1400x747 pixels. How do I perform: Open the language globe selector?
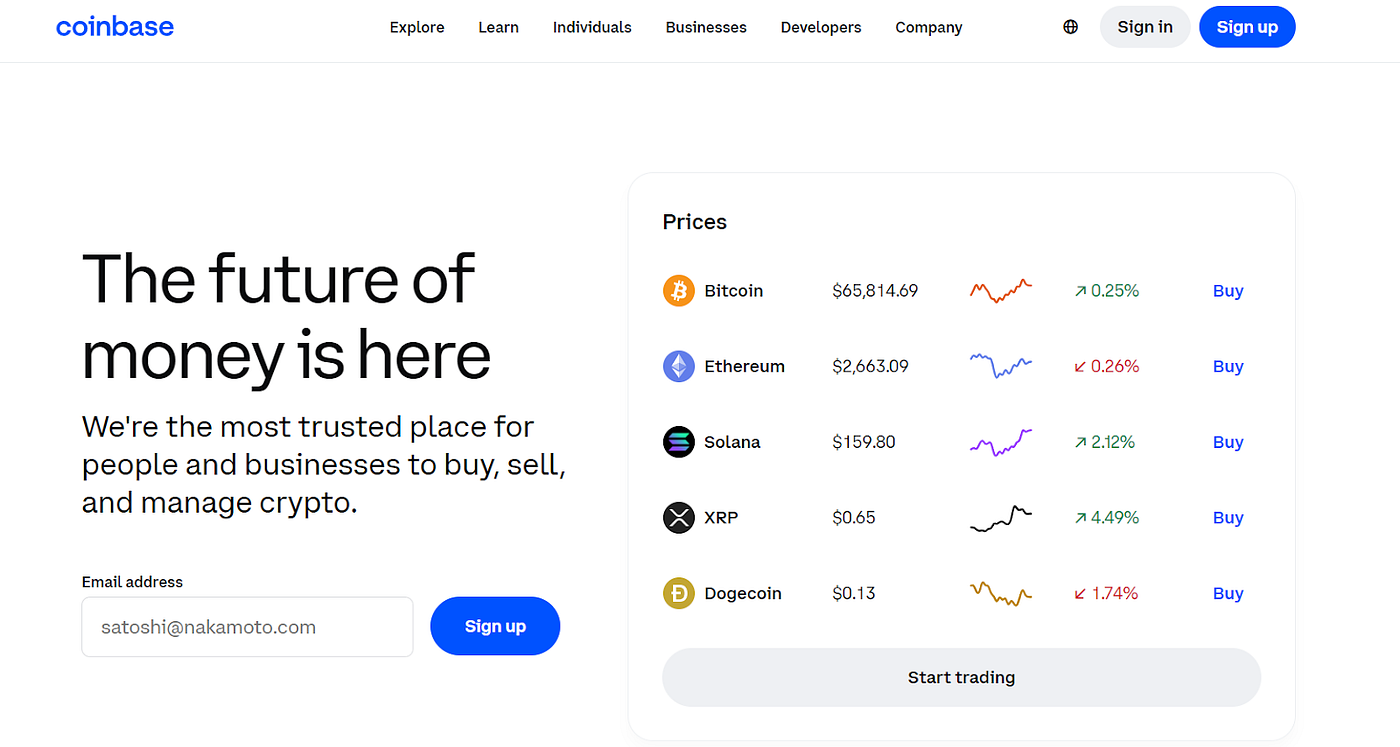click(1070, 26)
